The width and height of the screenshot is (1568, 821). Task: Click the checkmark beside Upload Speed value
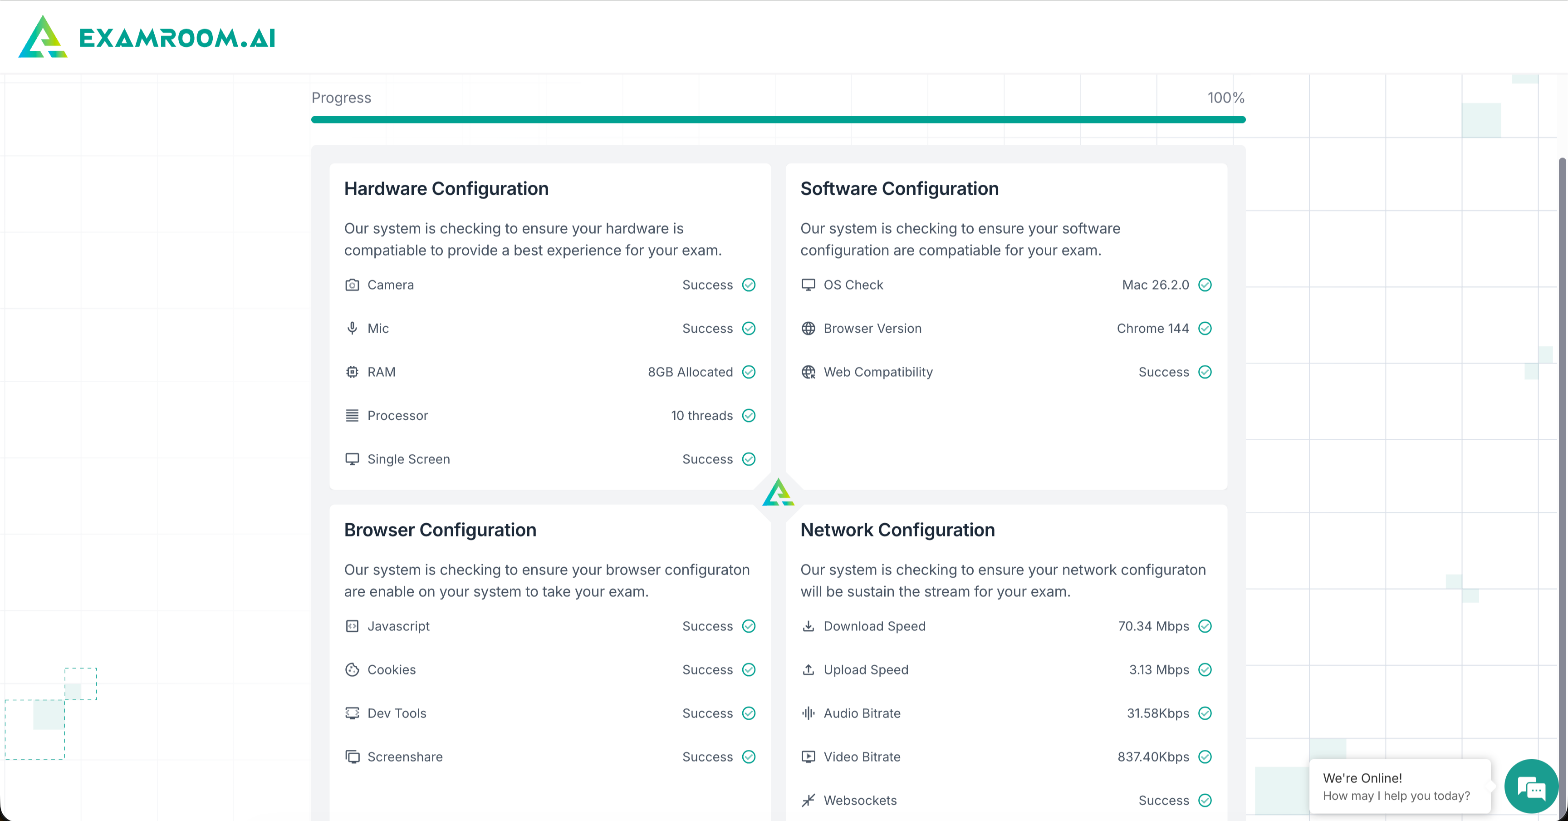(x=1205, y=670)
